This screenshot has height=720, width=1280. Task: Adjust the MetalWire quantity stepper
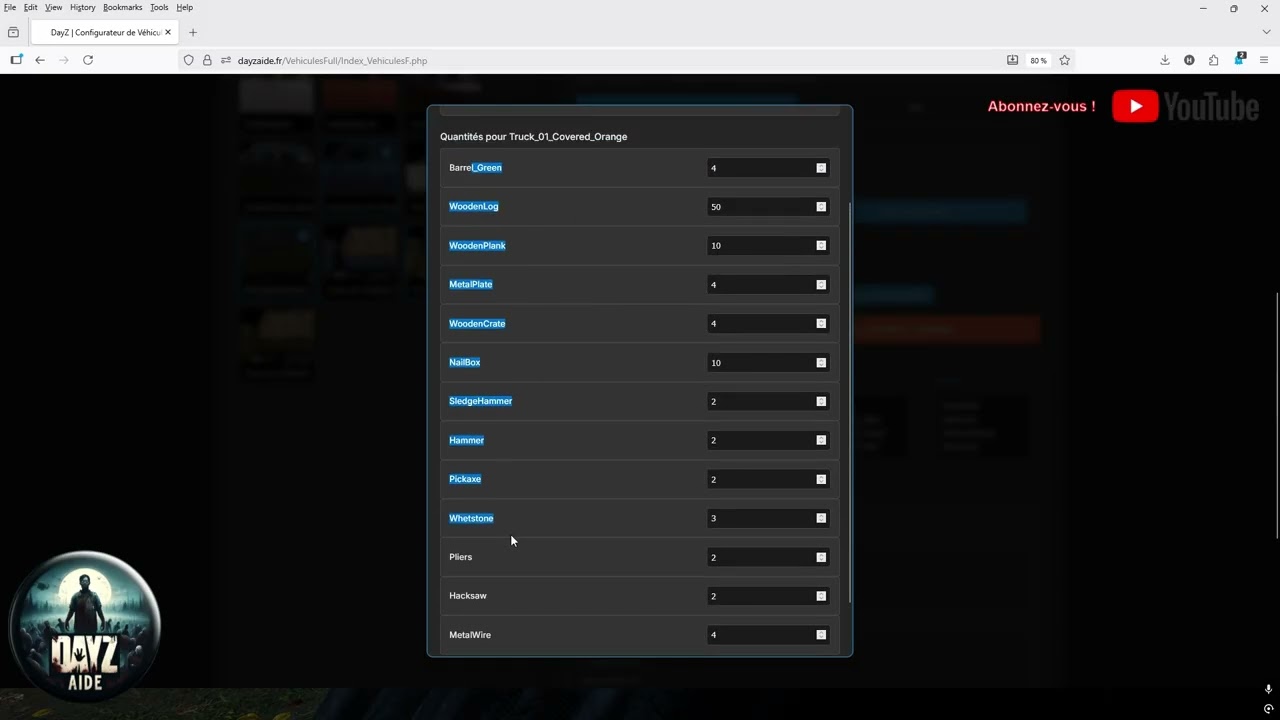821,635
